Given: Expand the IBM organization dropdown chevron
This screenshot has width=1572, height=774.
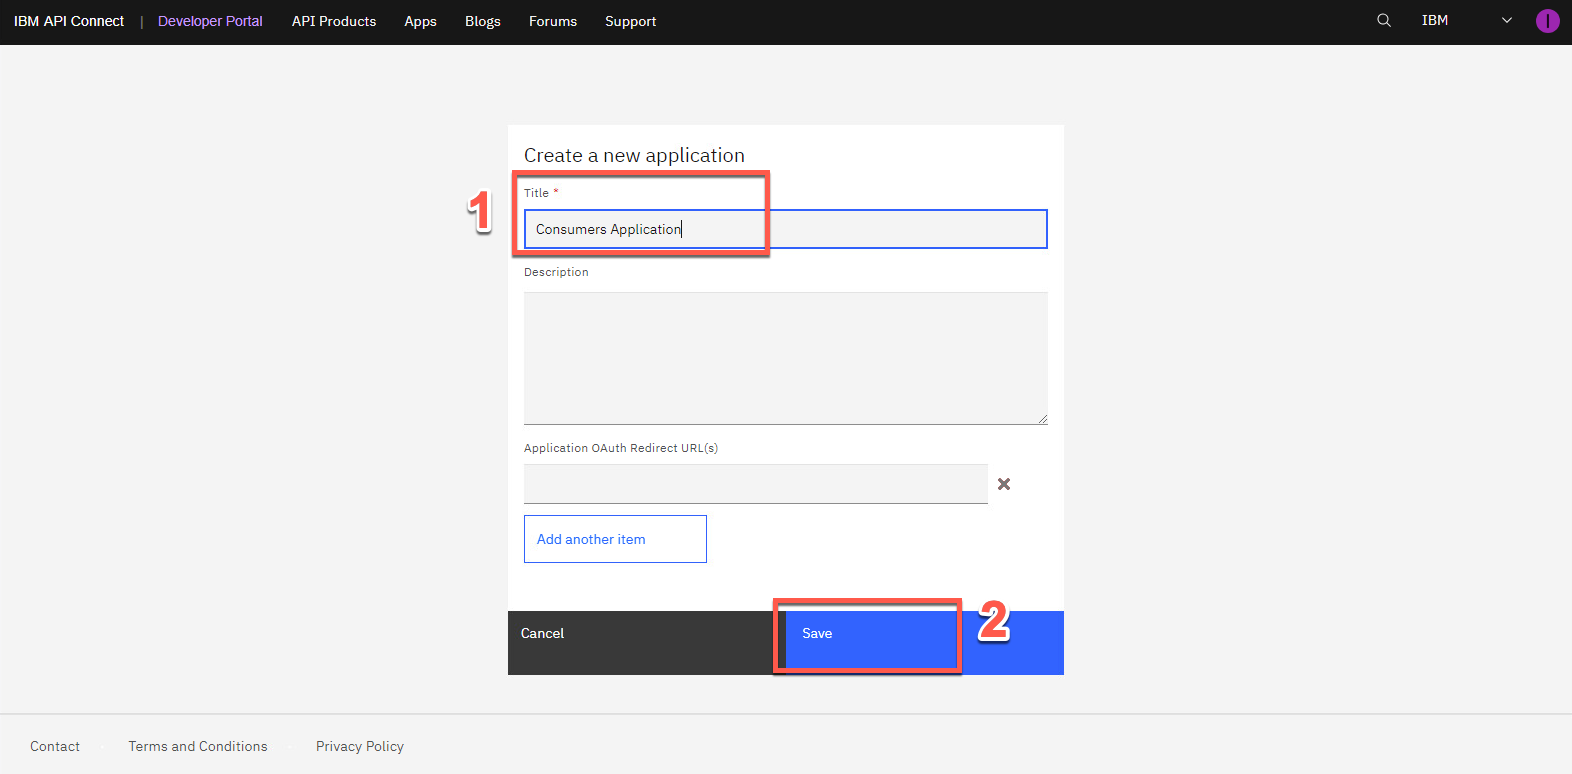Looking at the screenshot, I should pos(1507,21).
